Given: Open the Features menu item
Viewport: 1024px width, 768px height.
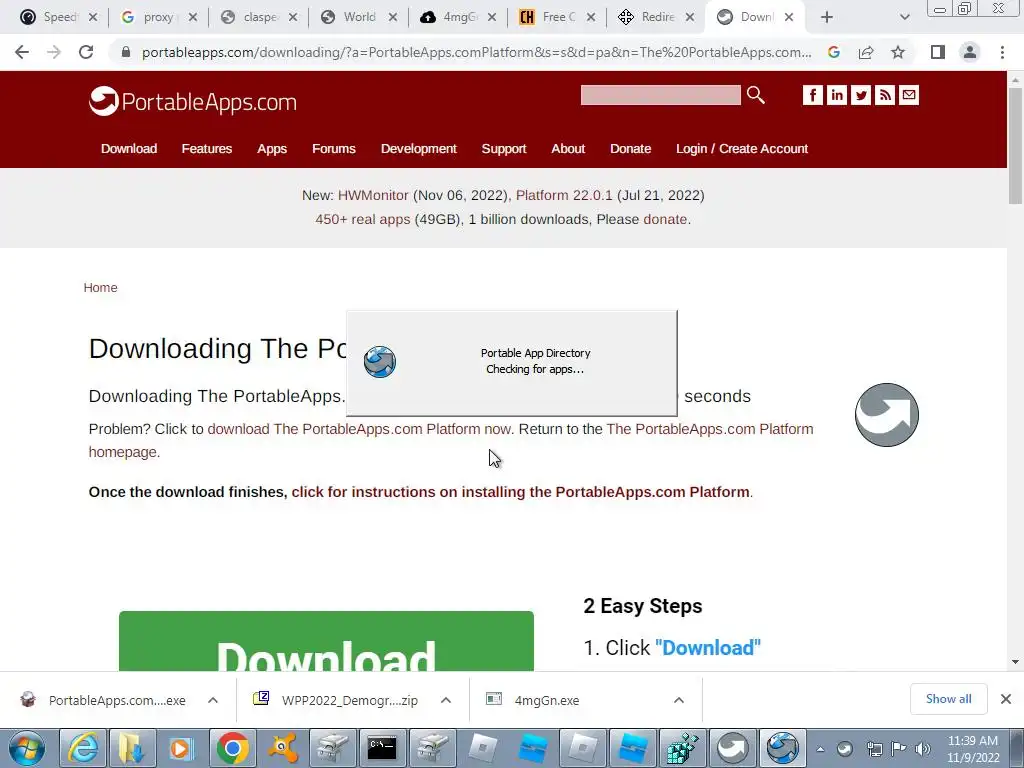Looking at the screenshot, I should point(207,149).
